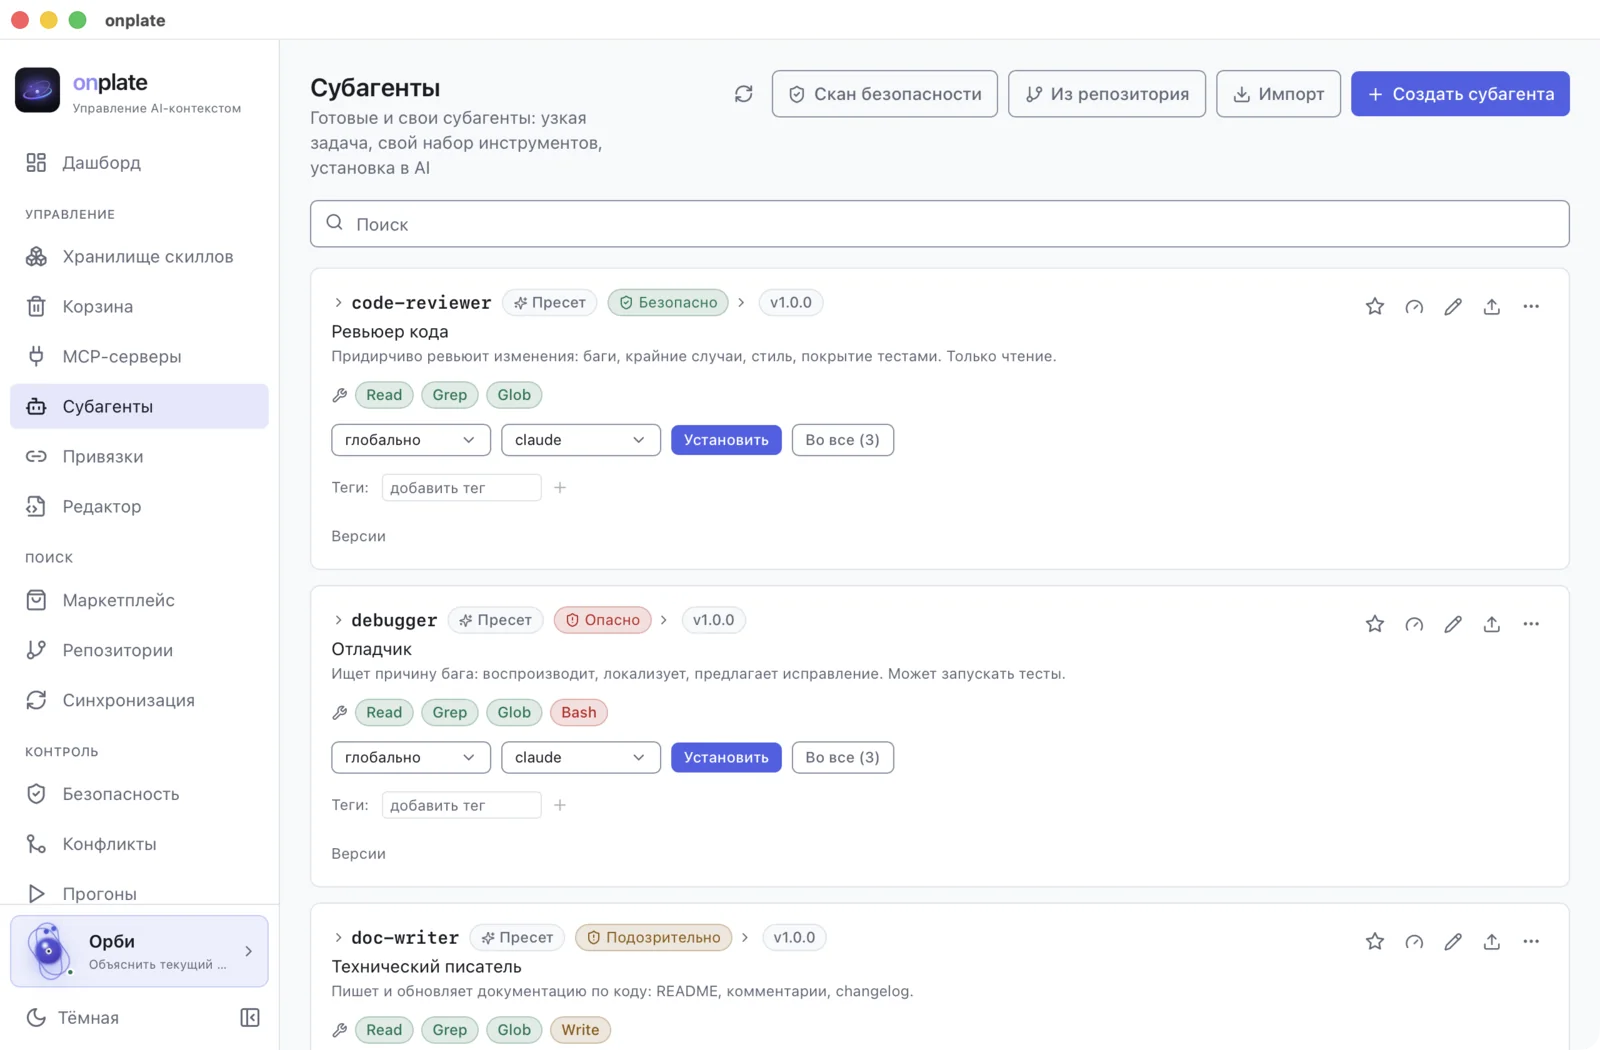The height and width of the screenshot is (1050, 1600).
Task: Expand the code-reviewer card chevron
Action: [338, 303]
